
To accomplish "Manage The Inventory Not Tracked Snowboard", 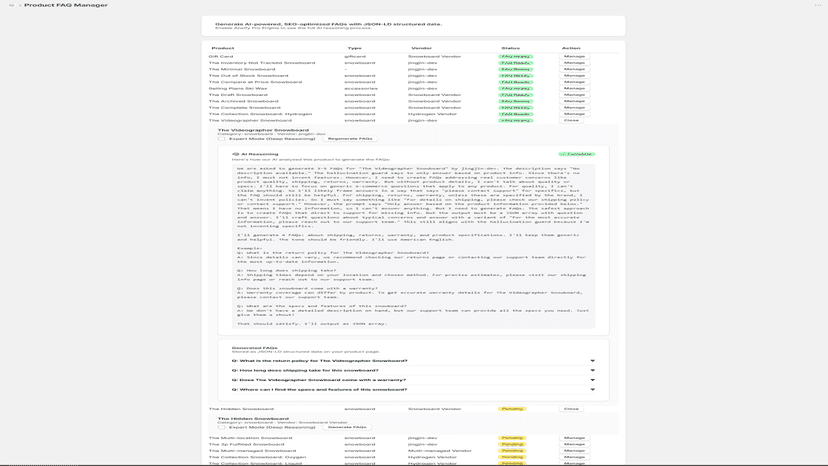I will pyautogui.click(x=575, y=63).
